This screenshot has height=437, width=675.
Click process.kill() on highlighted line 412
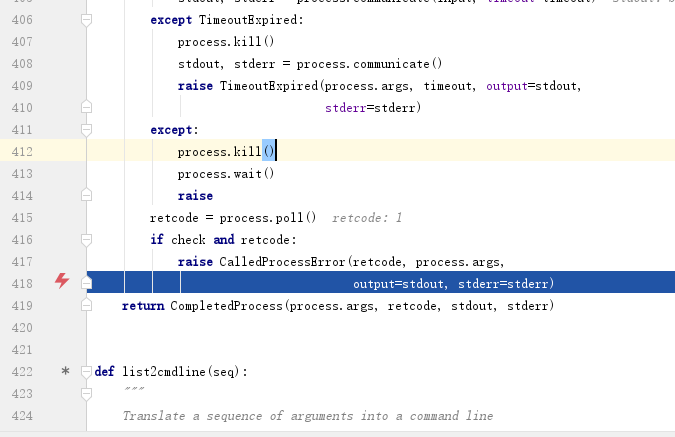226,152
